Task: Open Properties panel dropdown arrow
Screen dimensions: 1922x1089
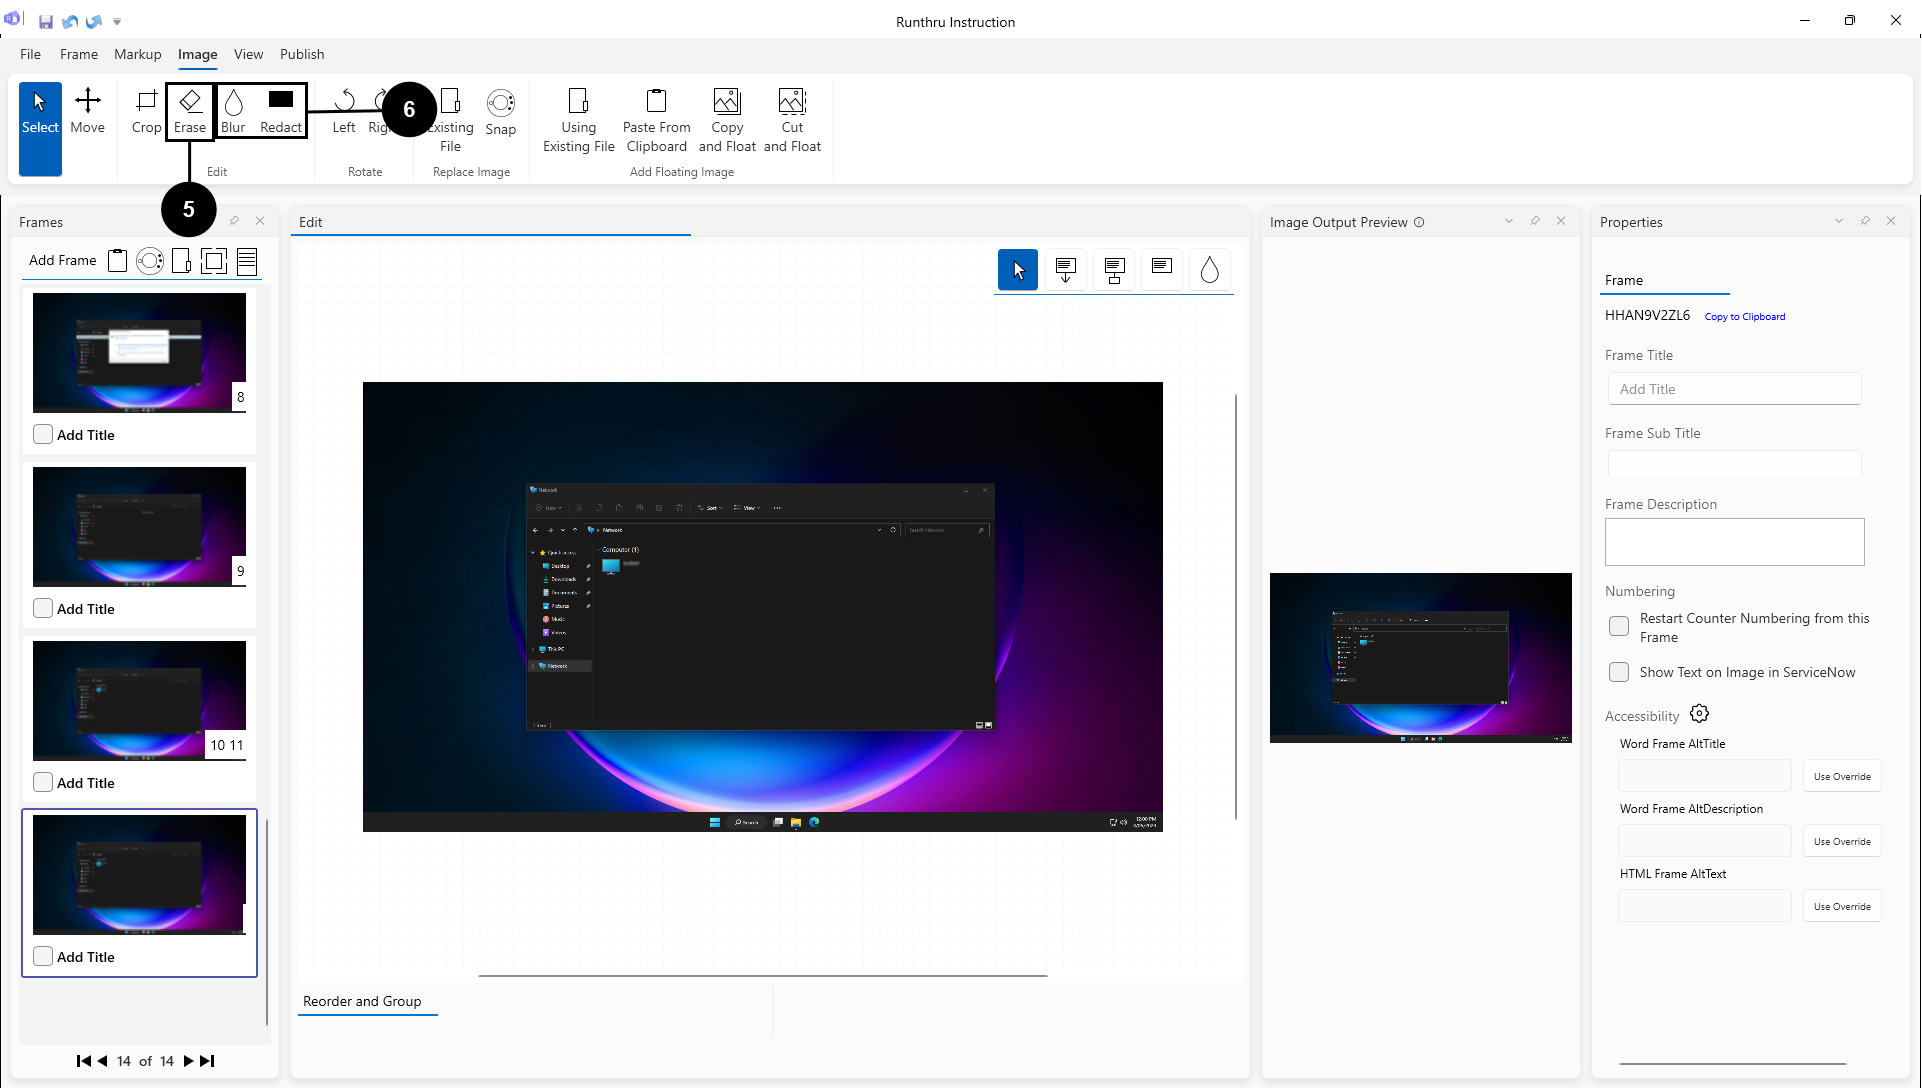Action: 1838,221
